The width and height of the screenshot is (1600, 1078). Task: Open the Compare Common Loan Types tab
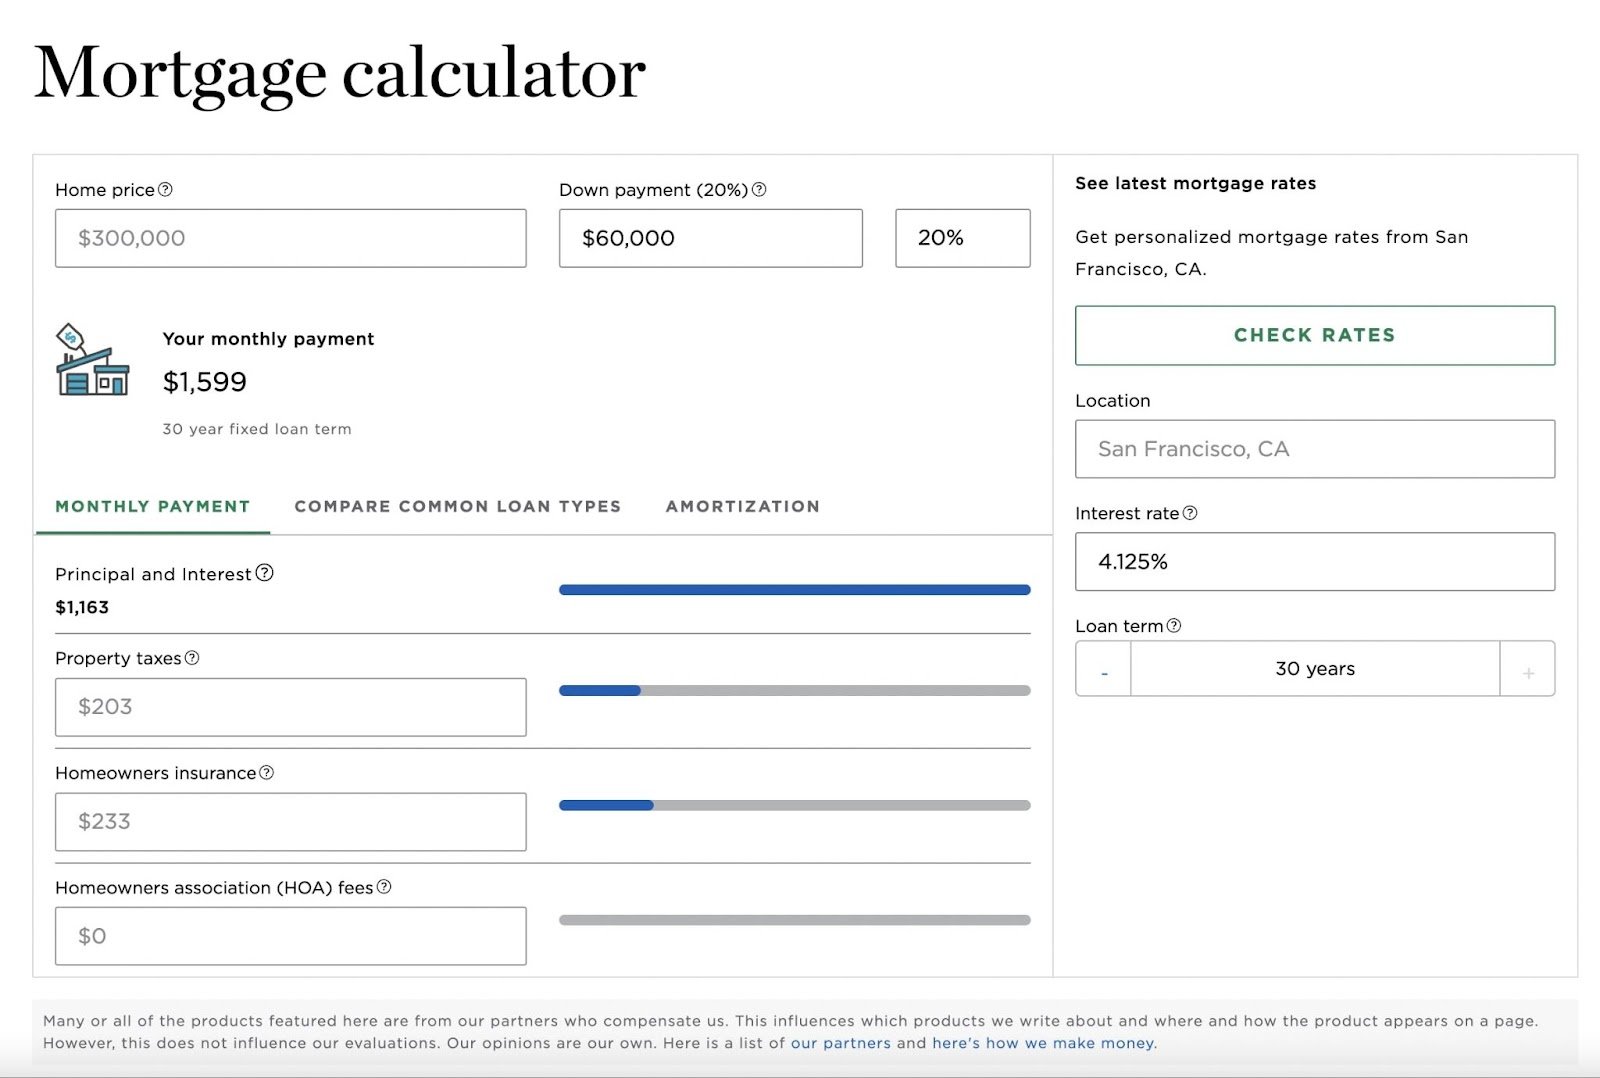tap(457, 506)
